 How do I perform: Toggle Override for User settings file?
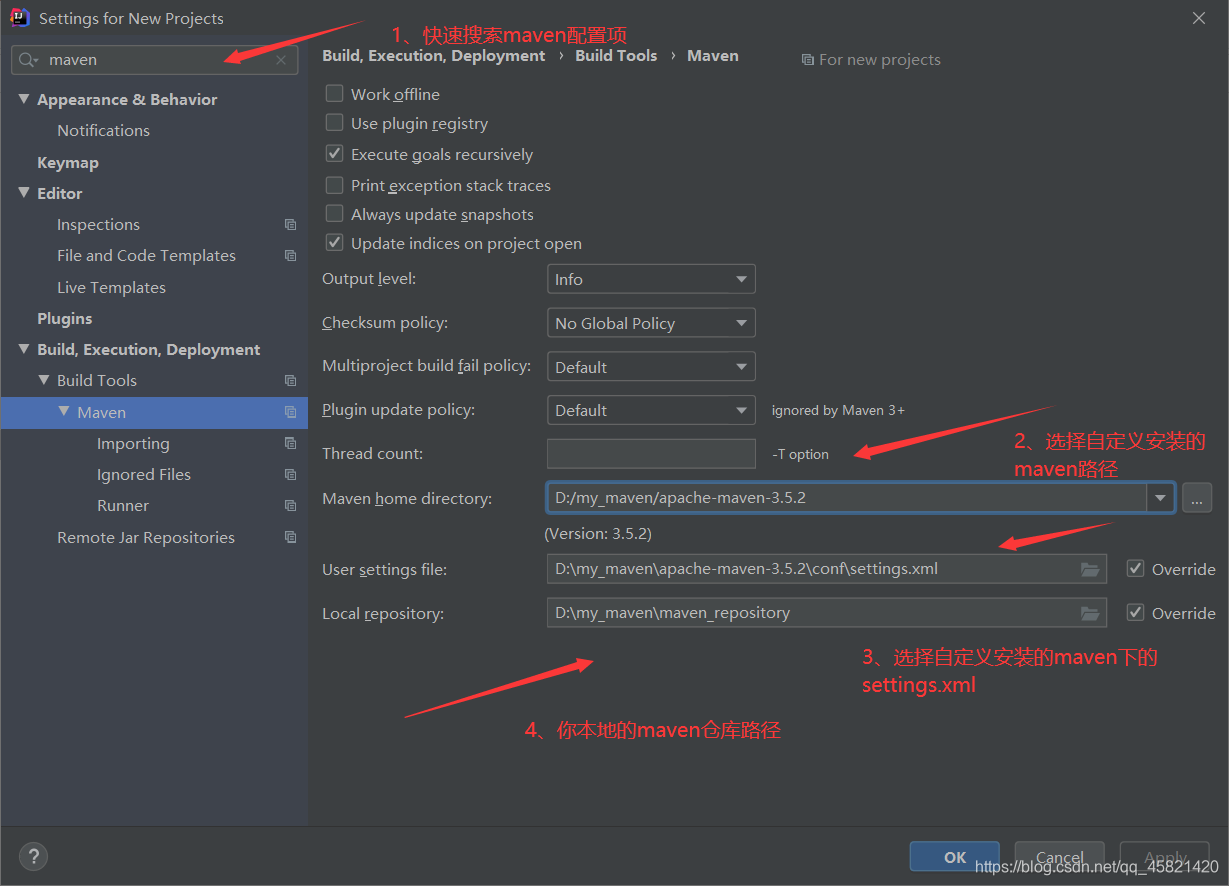(1135, 569)
